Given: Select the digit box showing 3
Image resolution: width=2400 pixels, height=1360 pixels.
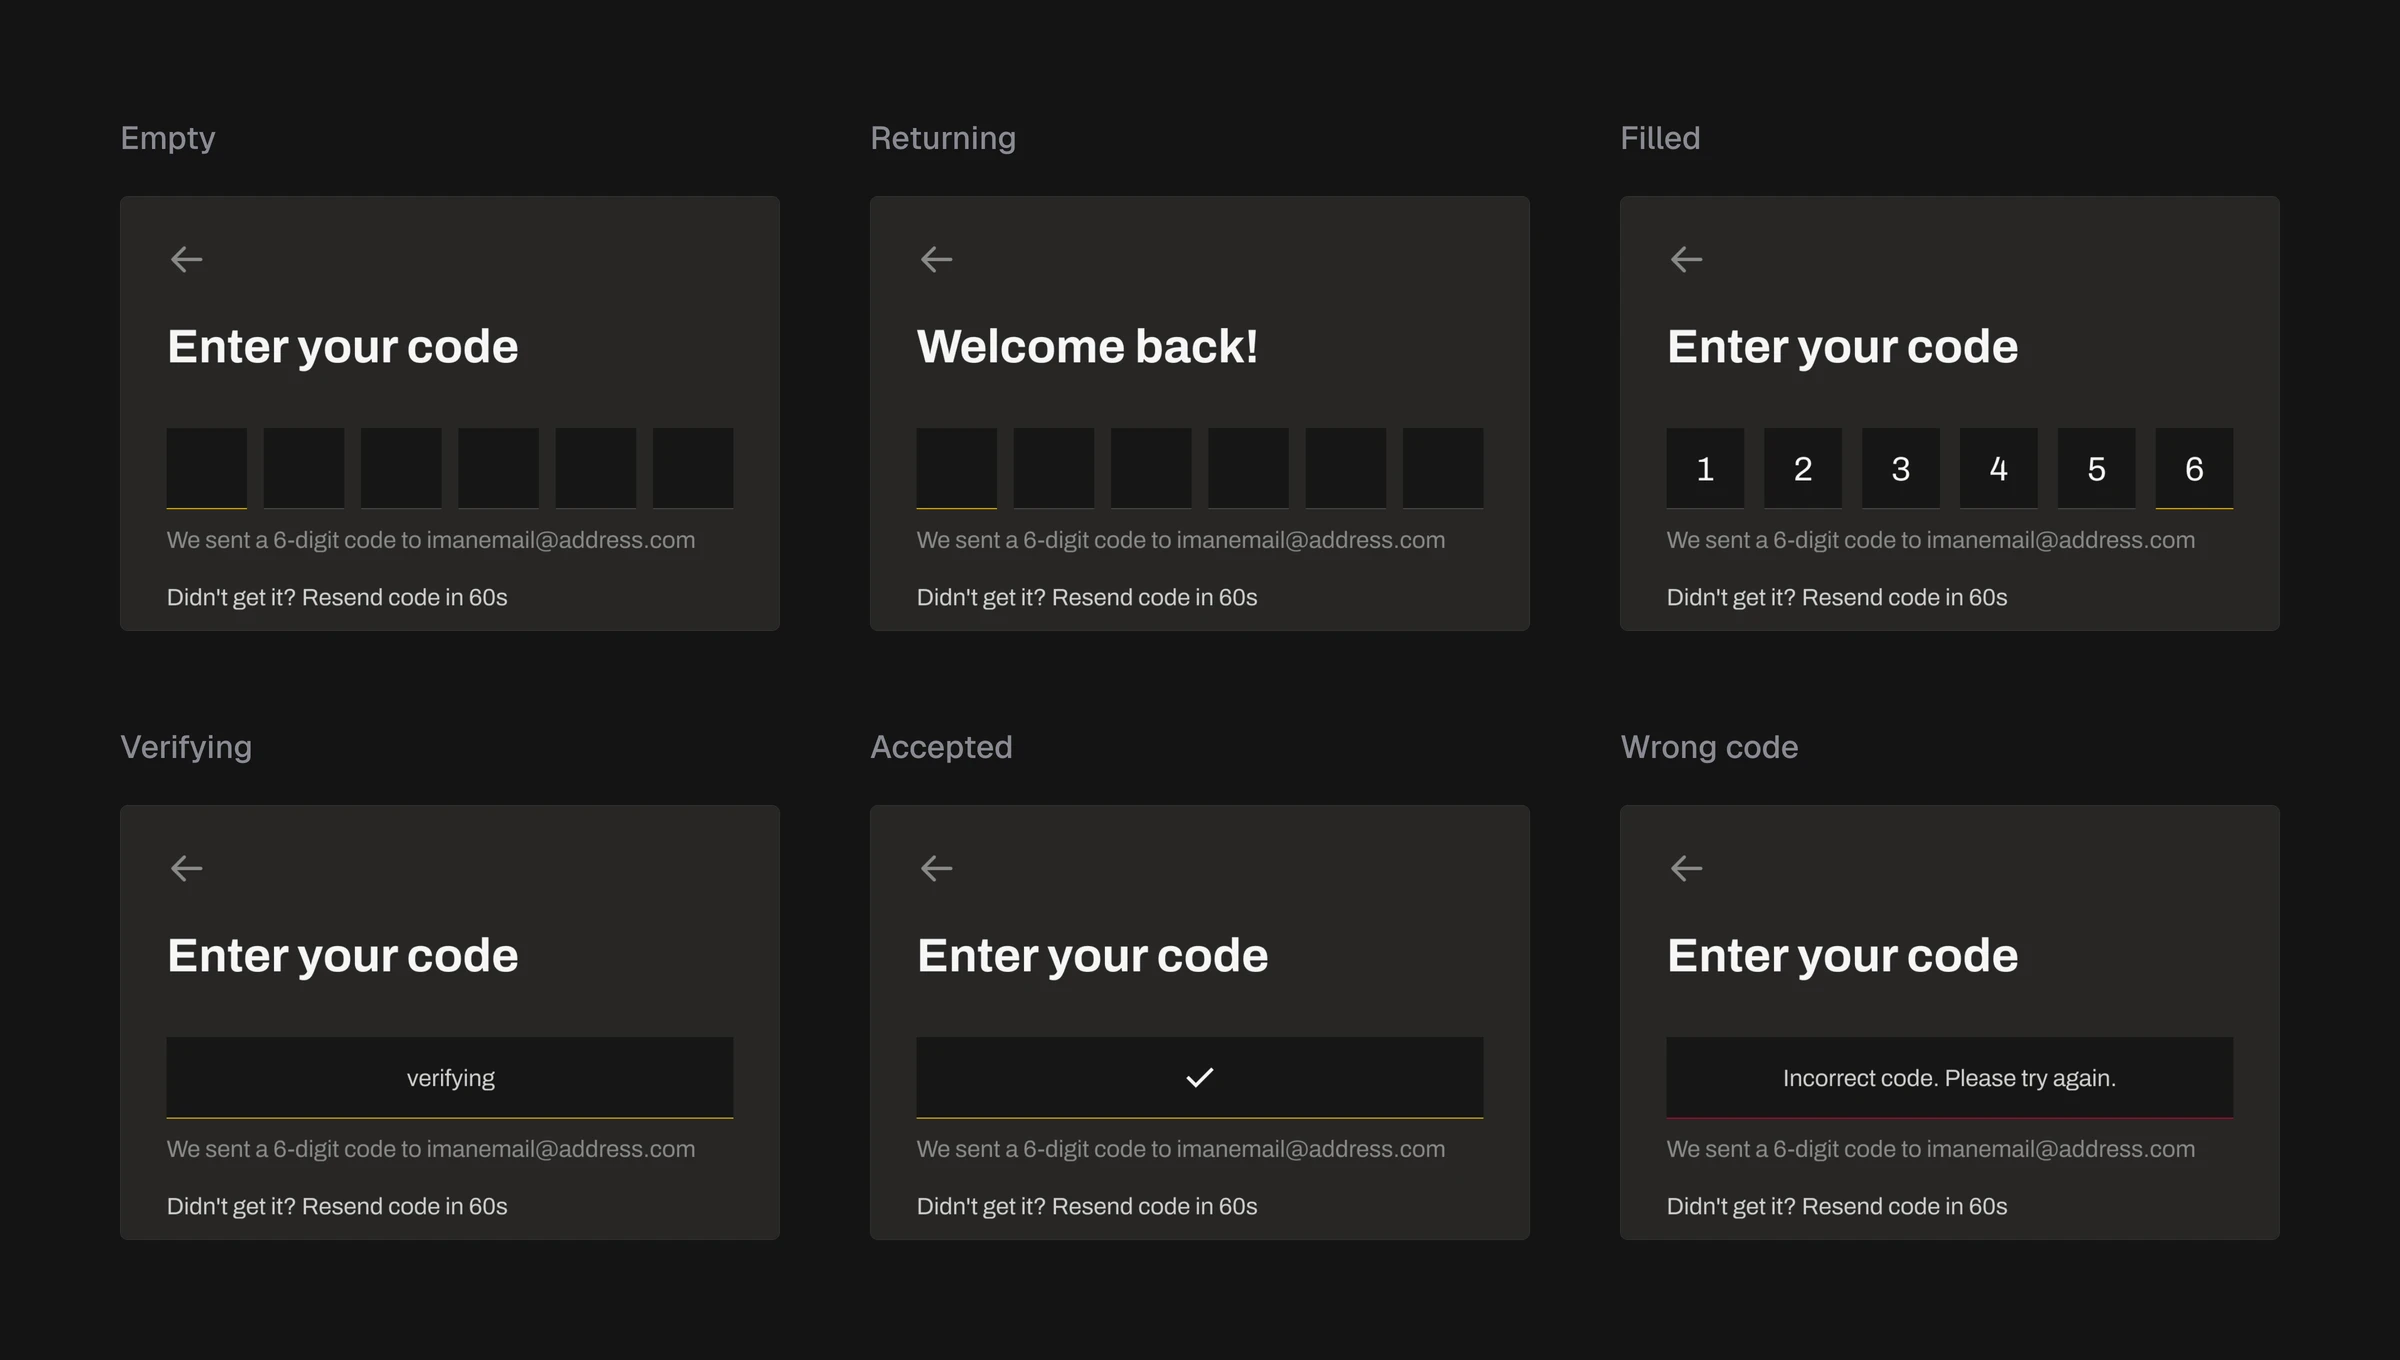Looking at the screenshot, I should [x=1901, y=468].
